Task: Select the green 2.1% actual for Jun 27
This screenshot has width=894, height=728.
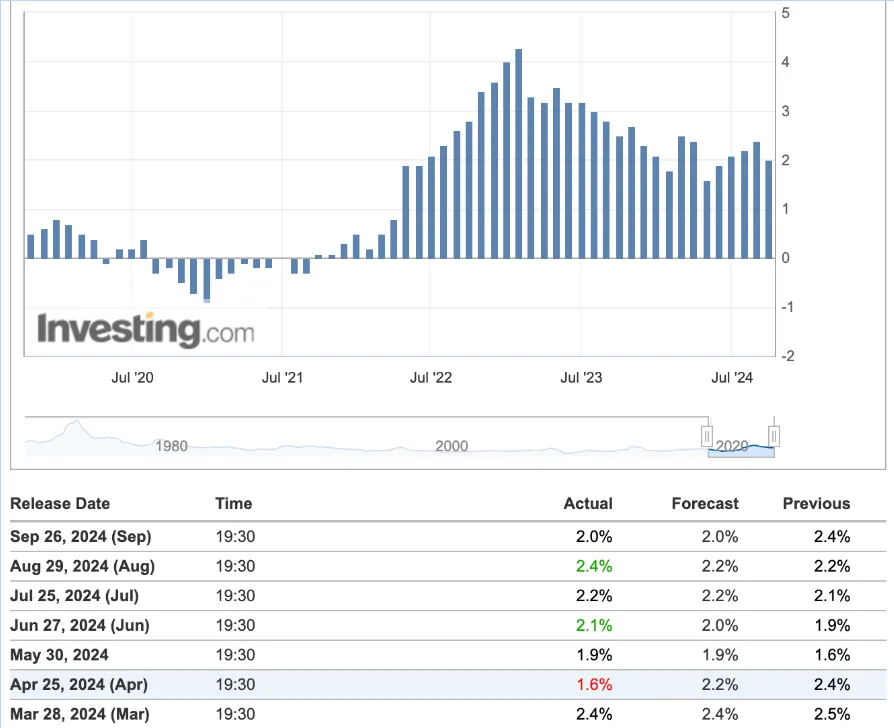Action: pyautogui.click(x=594, y=625)
